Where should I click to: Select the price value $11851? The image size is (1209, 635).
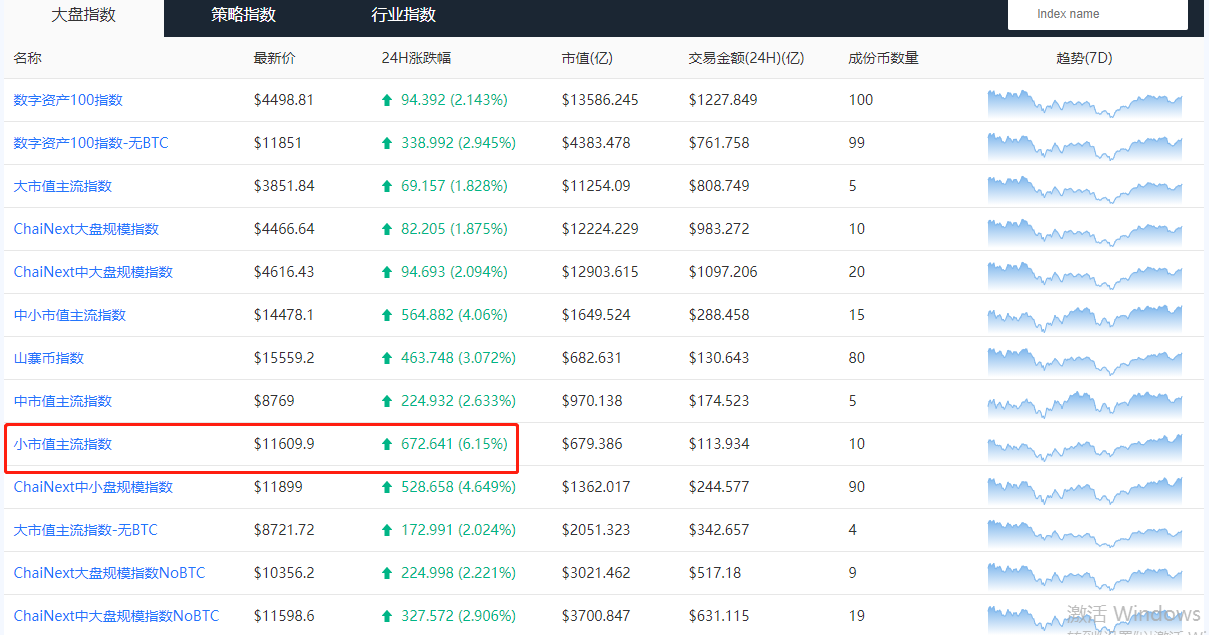[277, 143]
